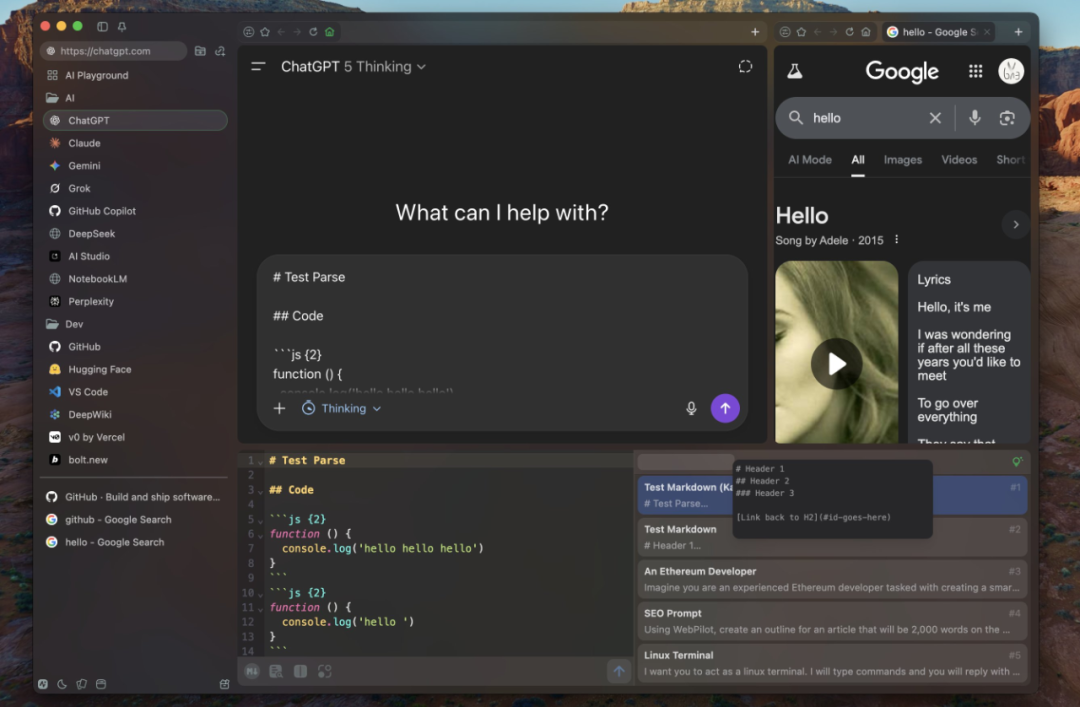Open 'GitHub - Build and ship software' tab entry
This screenshot has width=1080, height=707.
coord(135,497)
